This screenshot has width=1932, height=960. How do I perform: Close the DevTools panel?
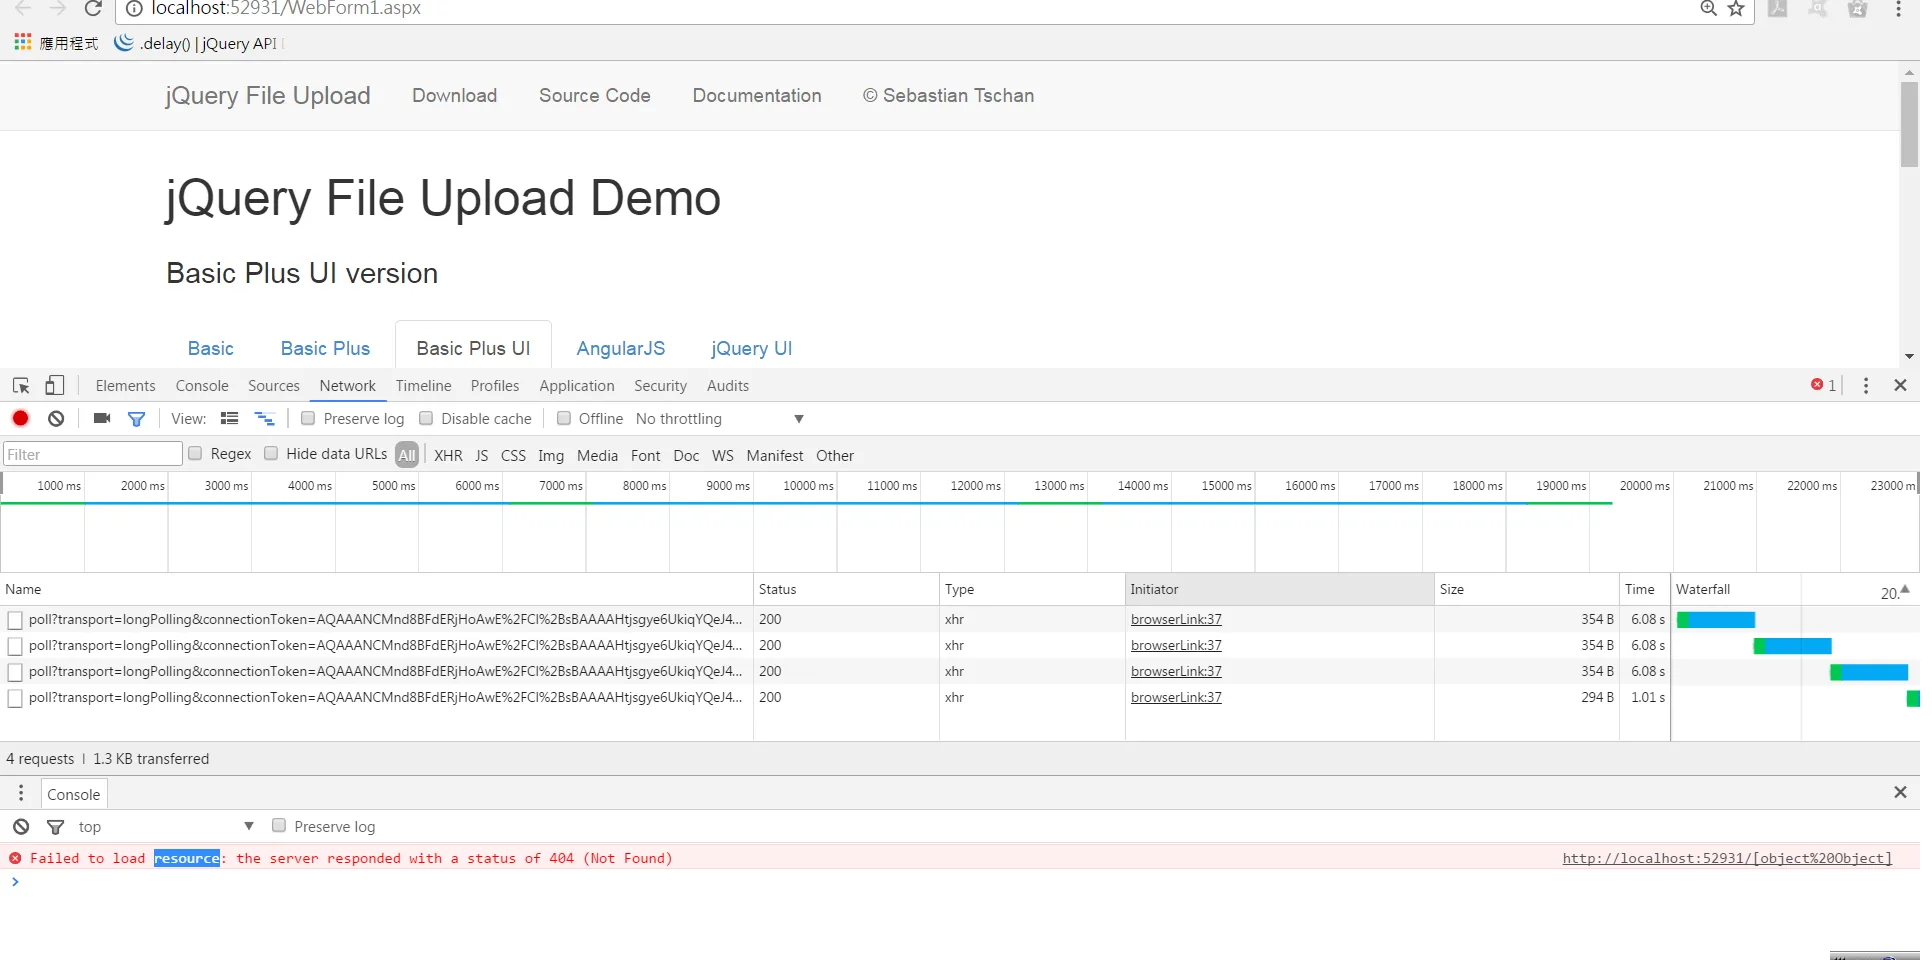(x=1900, y=386)
